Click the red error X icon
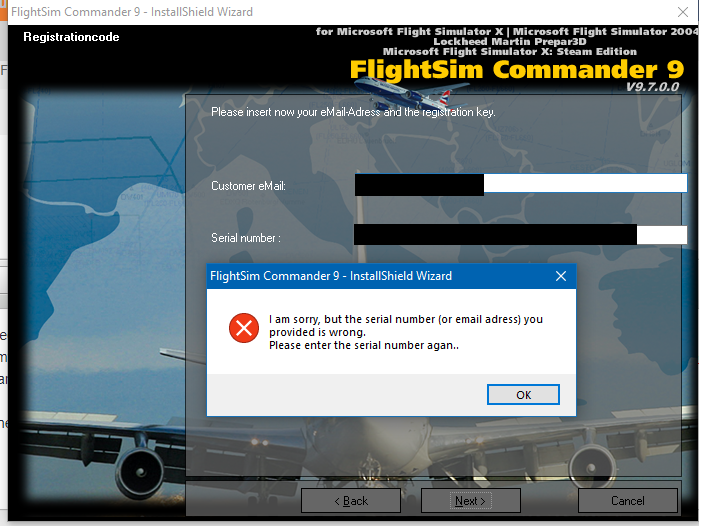This screenshot has width=702, height=526. (244, 328)
